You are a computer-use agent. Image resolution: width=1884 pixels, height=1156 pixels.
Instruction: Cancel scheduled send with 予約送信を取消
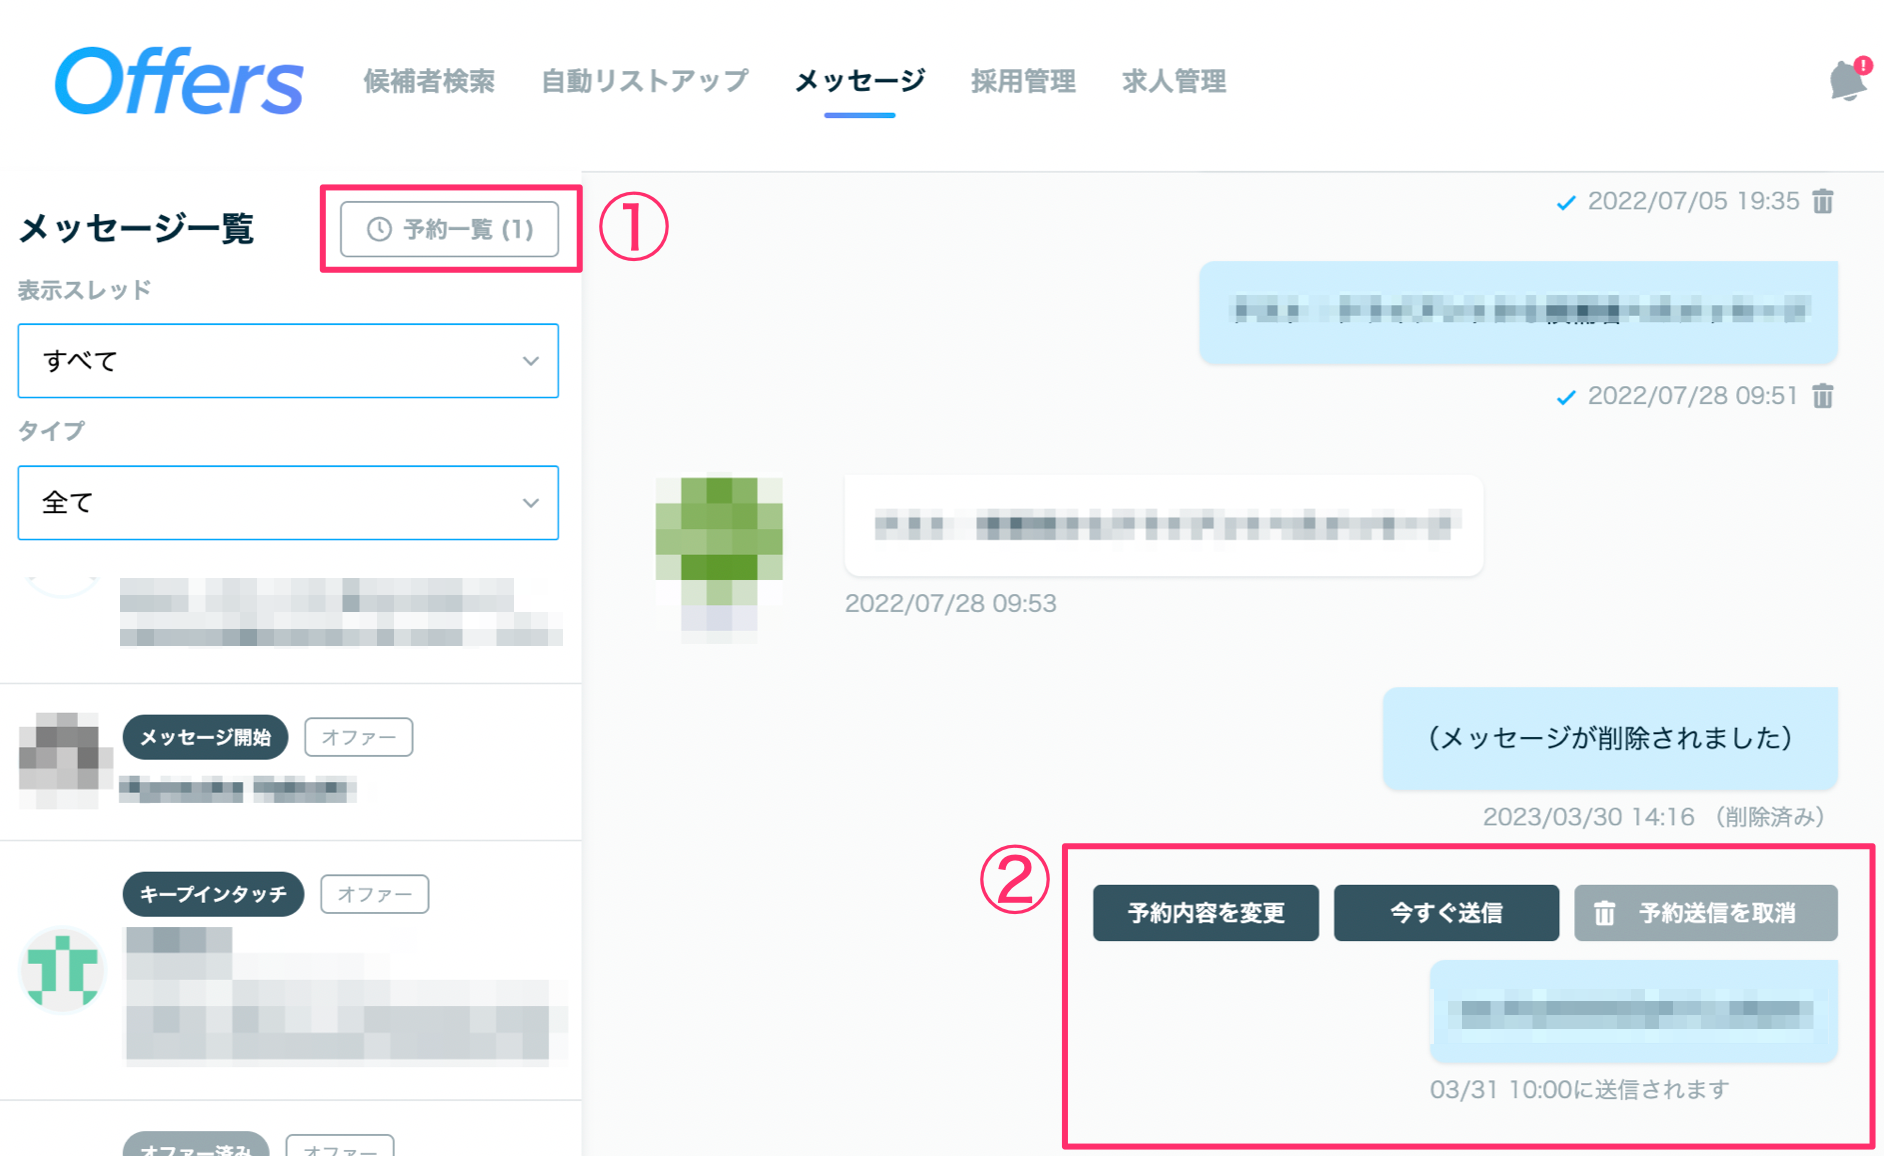pyautogui.click(x=1705, y=912)
